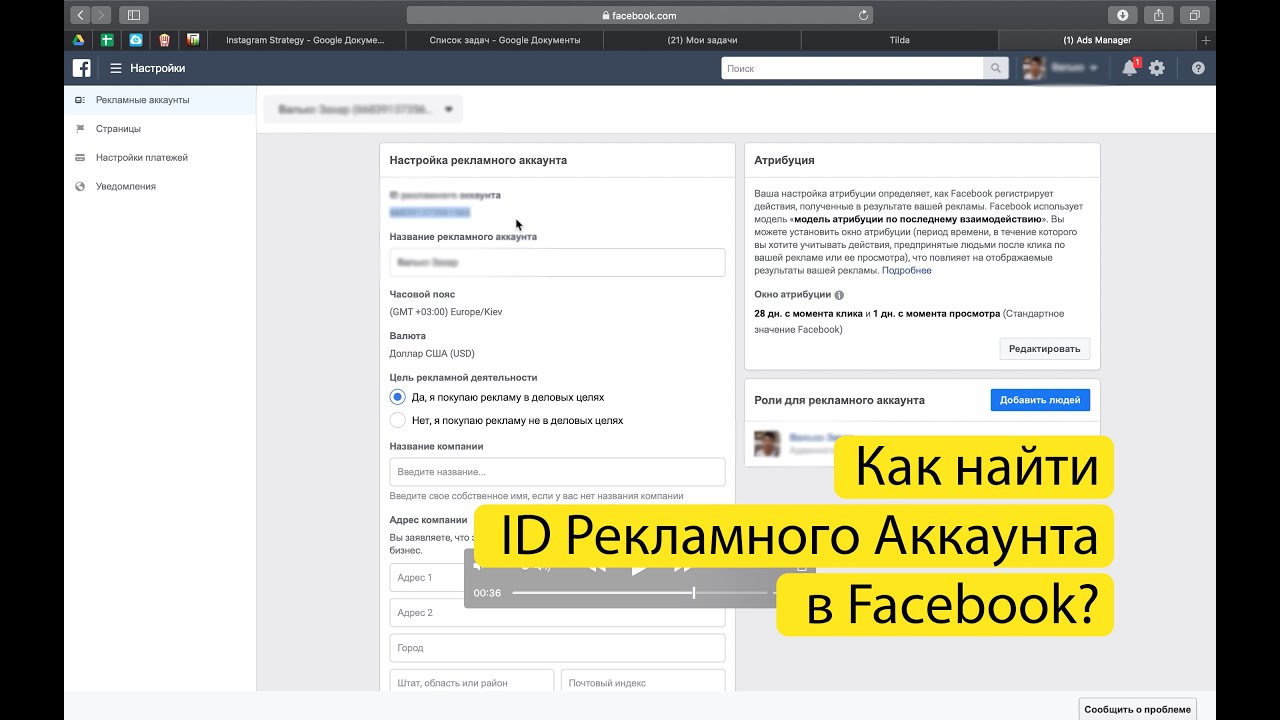Open the notifications bell

tap(1130, 68)
